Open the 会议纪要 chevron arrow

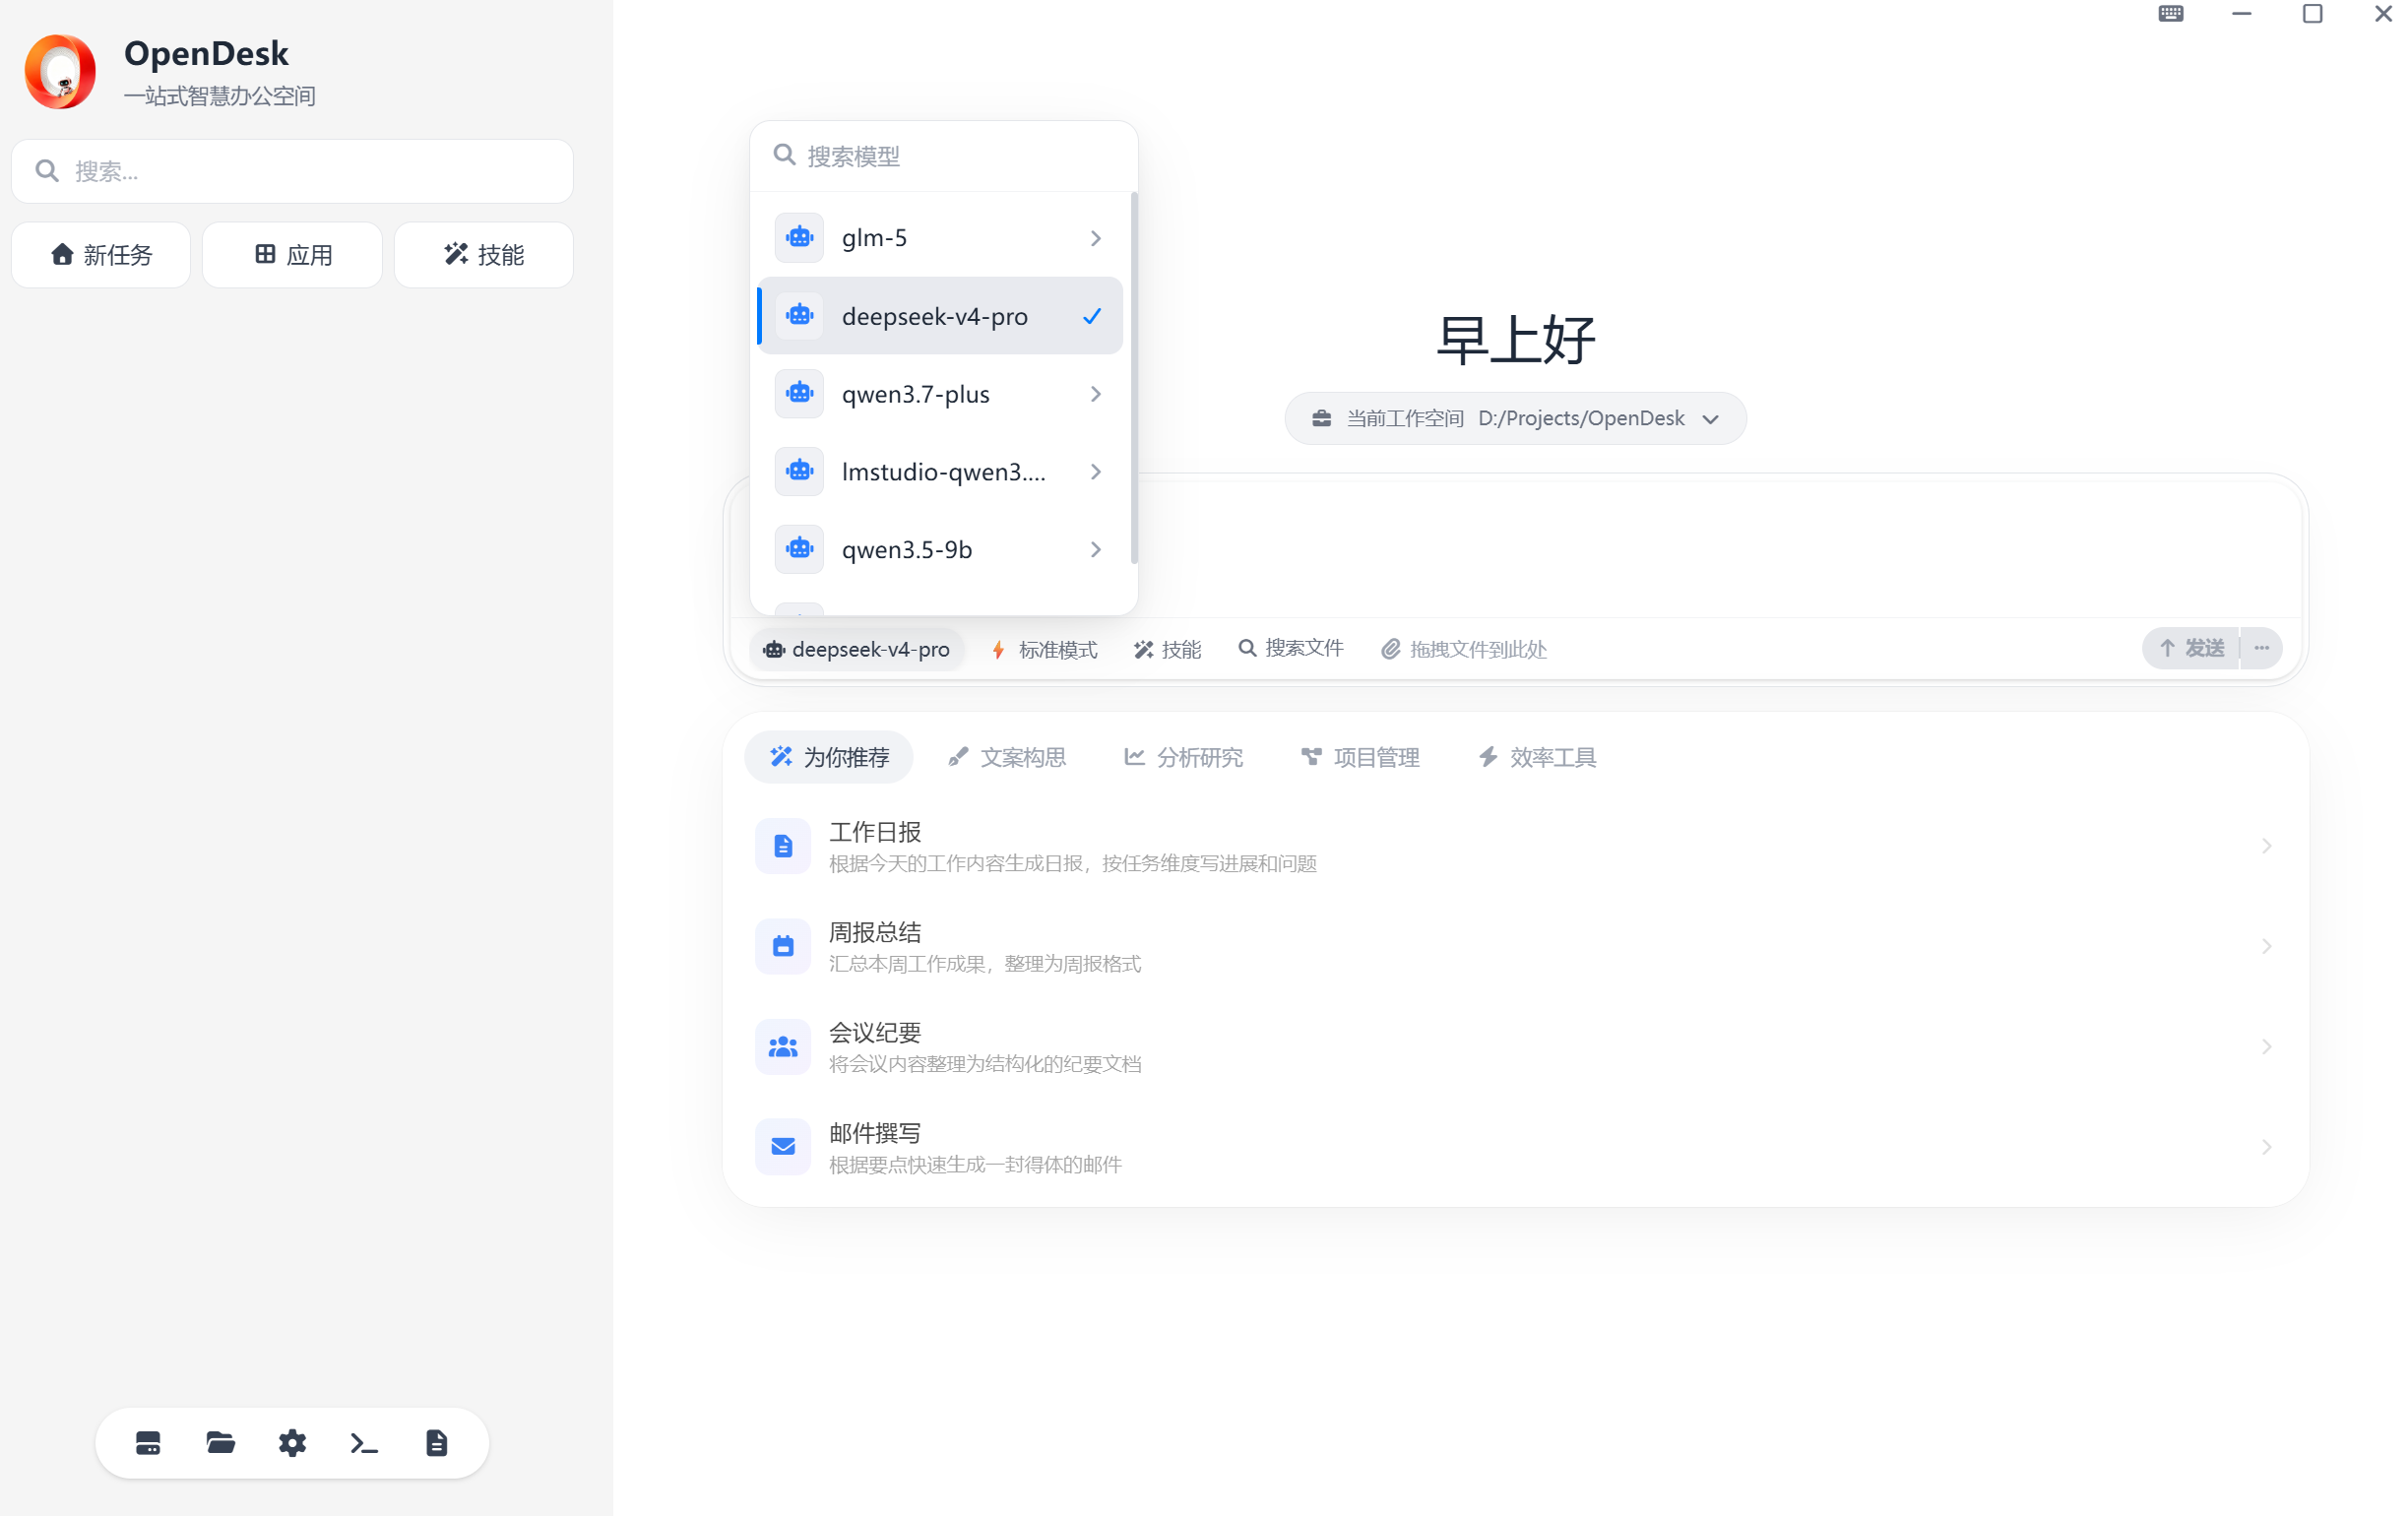(2267, 1046)
